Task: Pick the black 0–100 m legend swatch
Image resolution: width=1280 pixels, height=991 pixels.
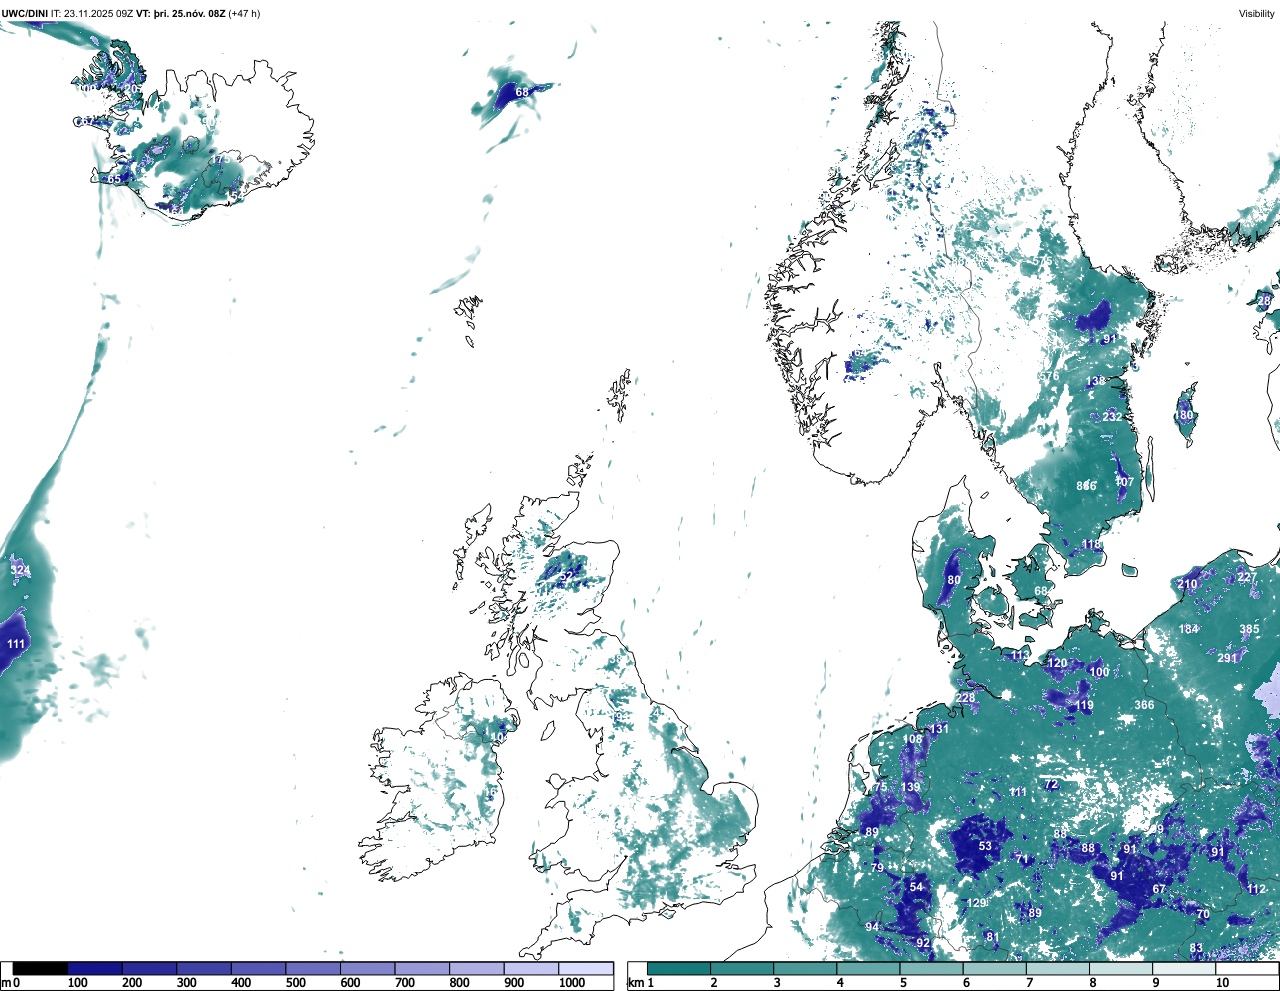Action: (41, 969)
